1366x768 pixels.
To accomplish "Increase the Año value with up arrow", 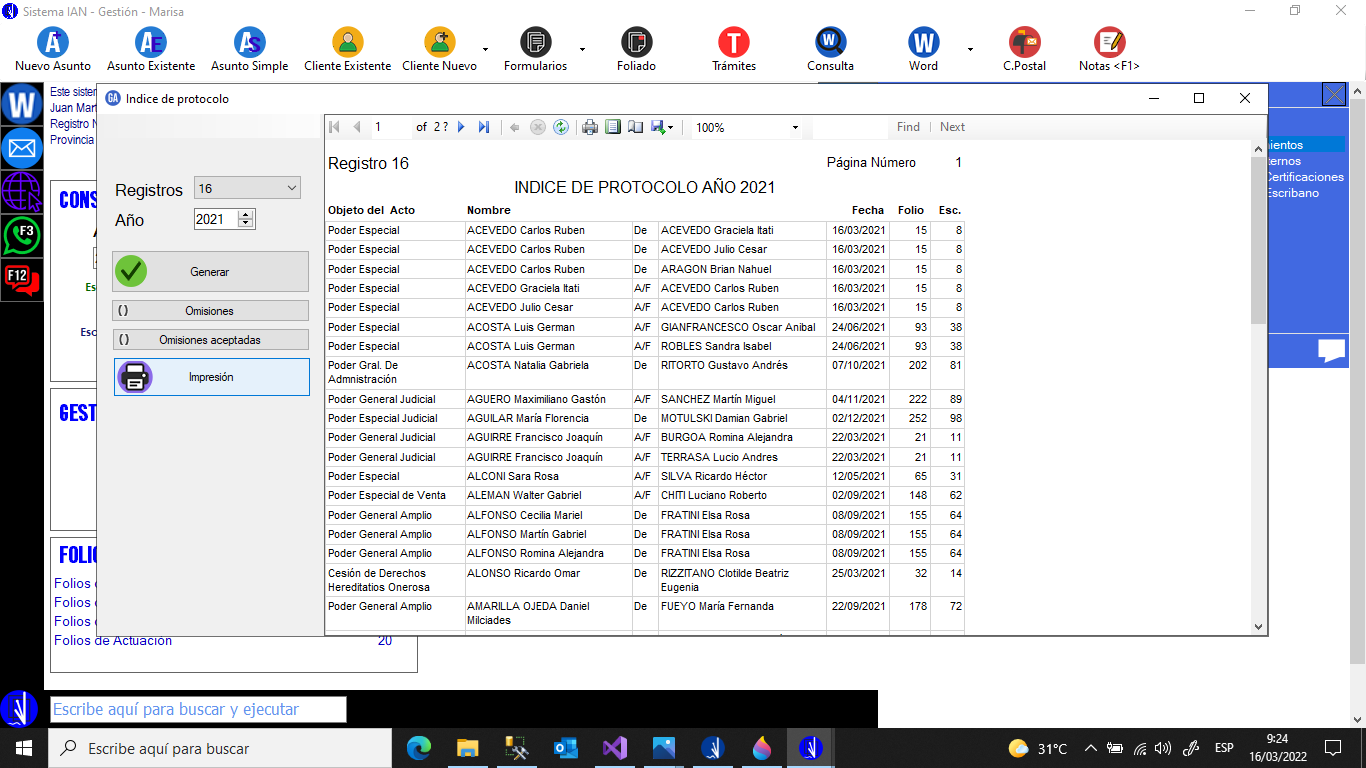I will pos(246,214).
